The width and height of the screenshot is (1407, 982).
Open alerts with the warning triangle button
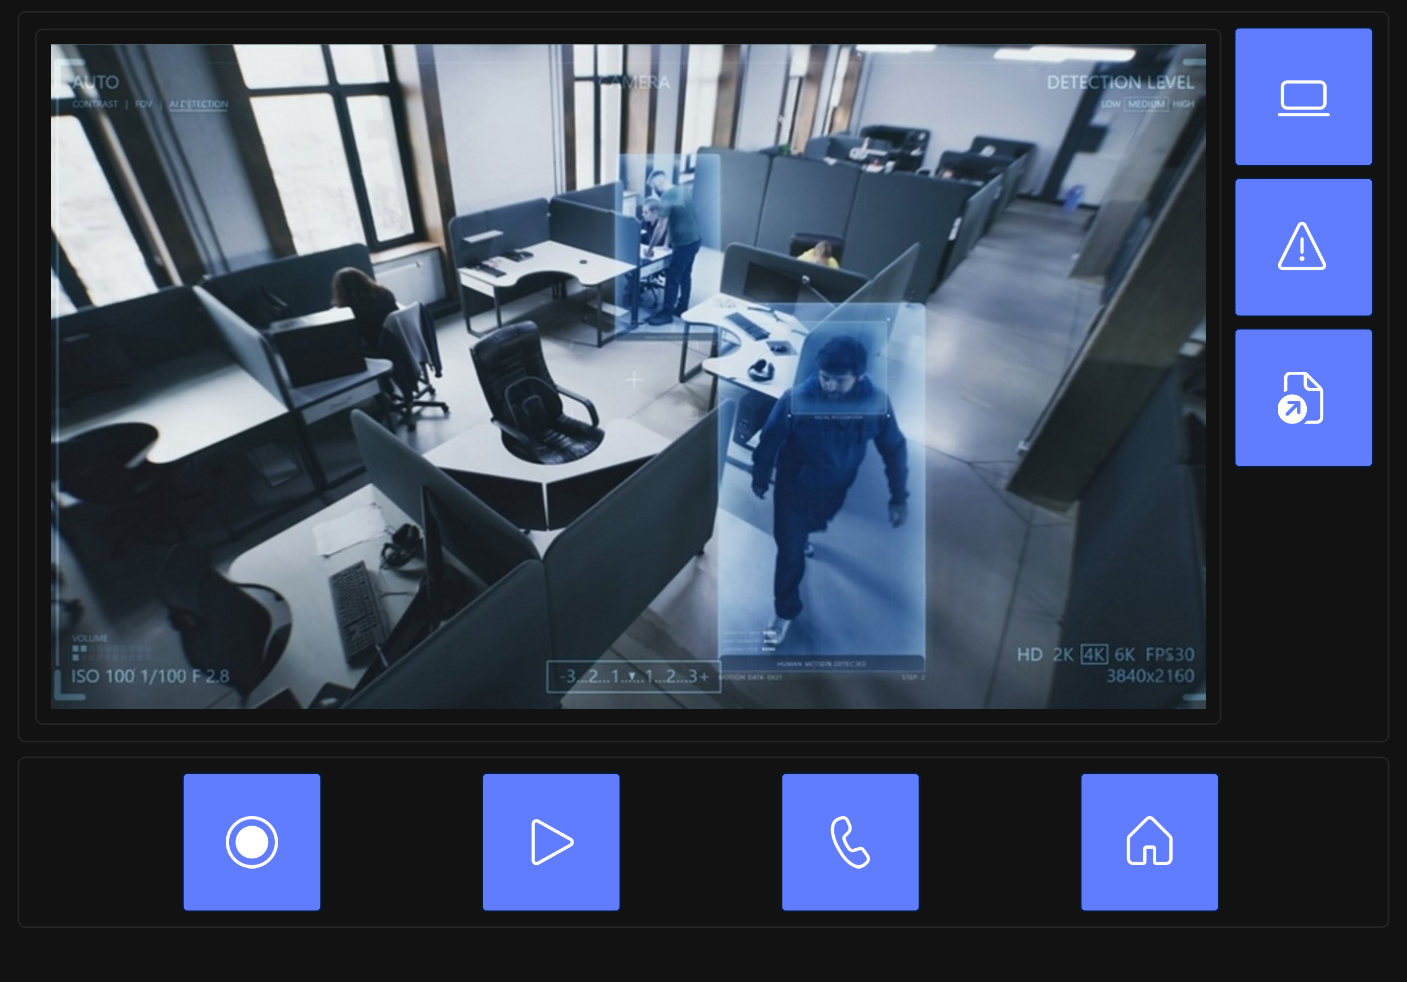(1303, 247)
